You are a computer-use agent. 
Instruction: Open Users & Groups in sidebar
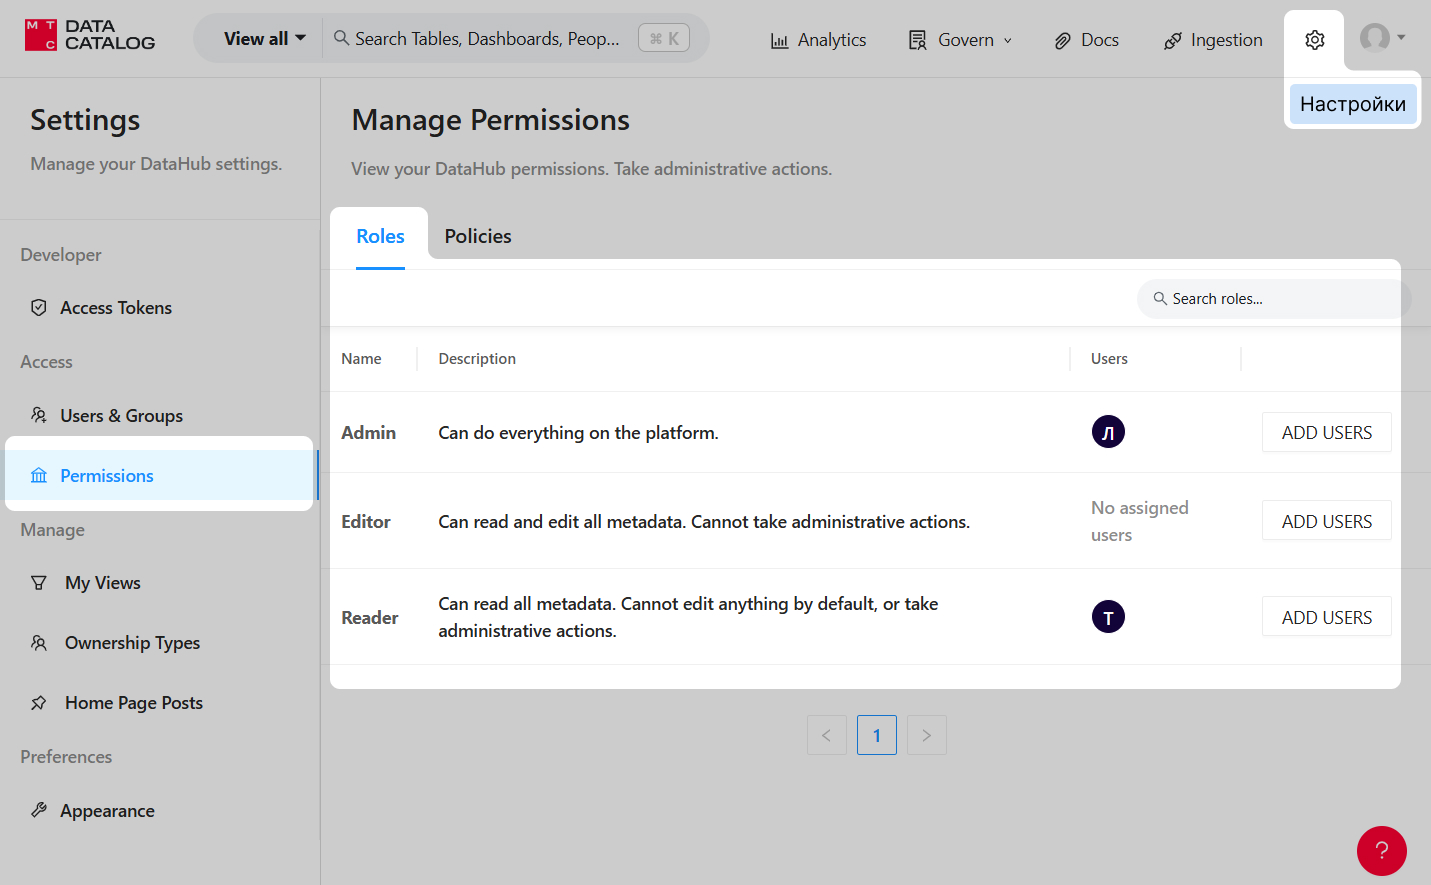point(121,416)
